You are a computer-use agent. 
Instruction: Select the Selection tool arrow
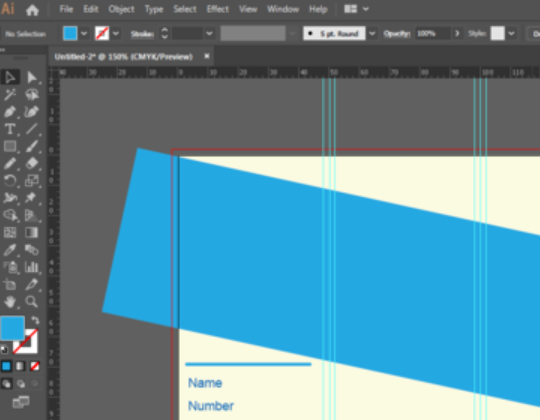click(x=10, y=77)
